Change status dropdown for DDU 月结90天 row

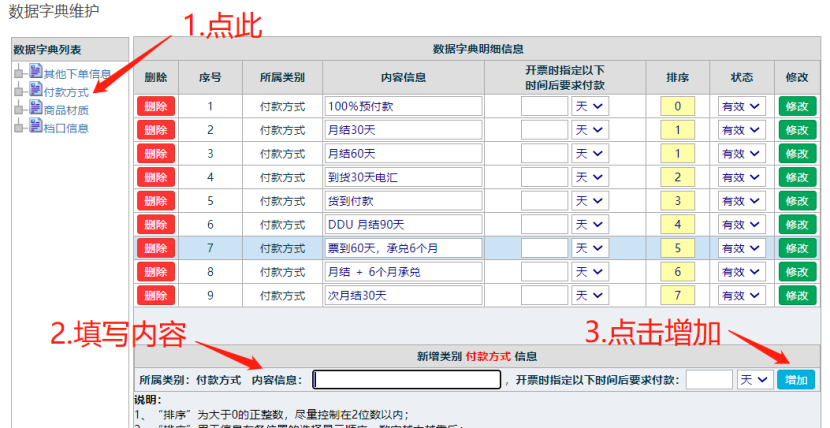pyautogui.click(x=741, y=225)
